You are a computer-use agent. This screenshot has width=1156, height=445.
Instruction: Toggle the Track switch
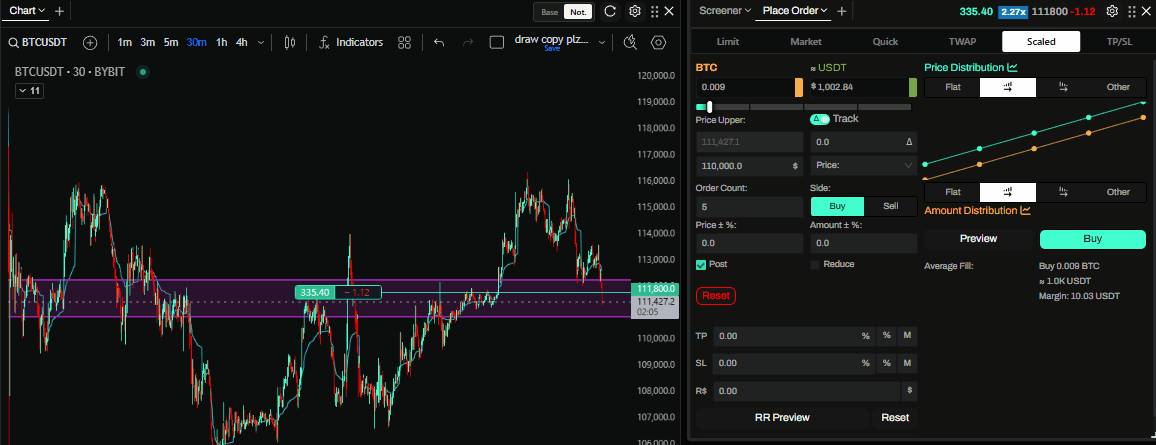(819, 119)
